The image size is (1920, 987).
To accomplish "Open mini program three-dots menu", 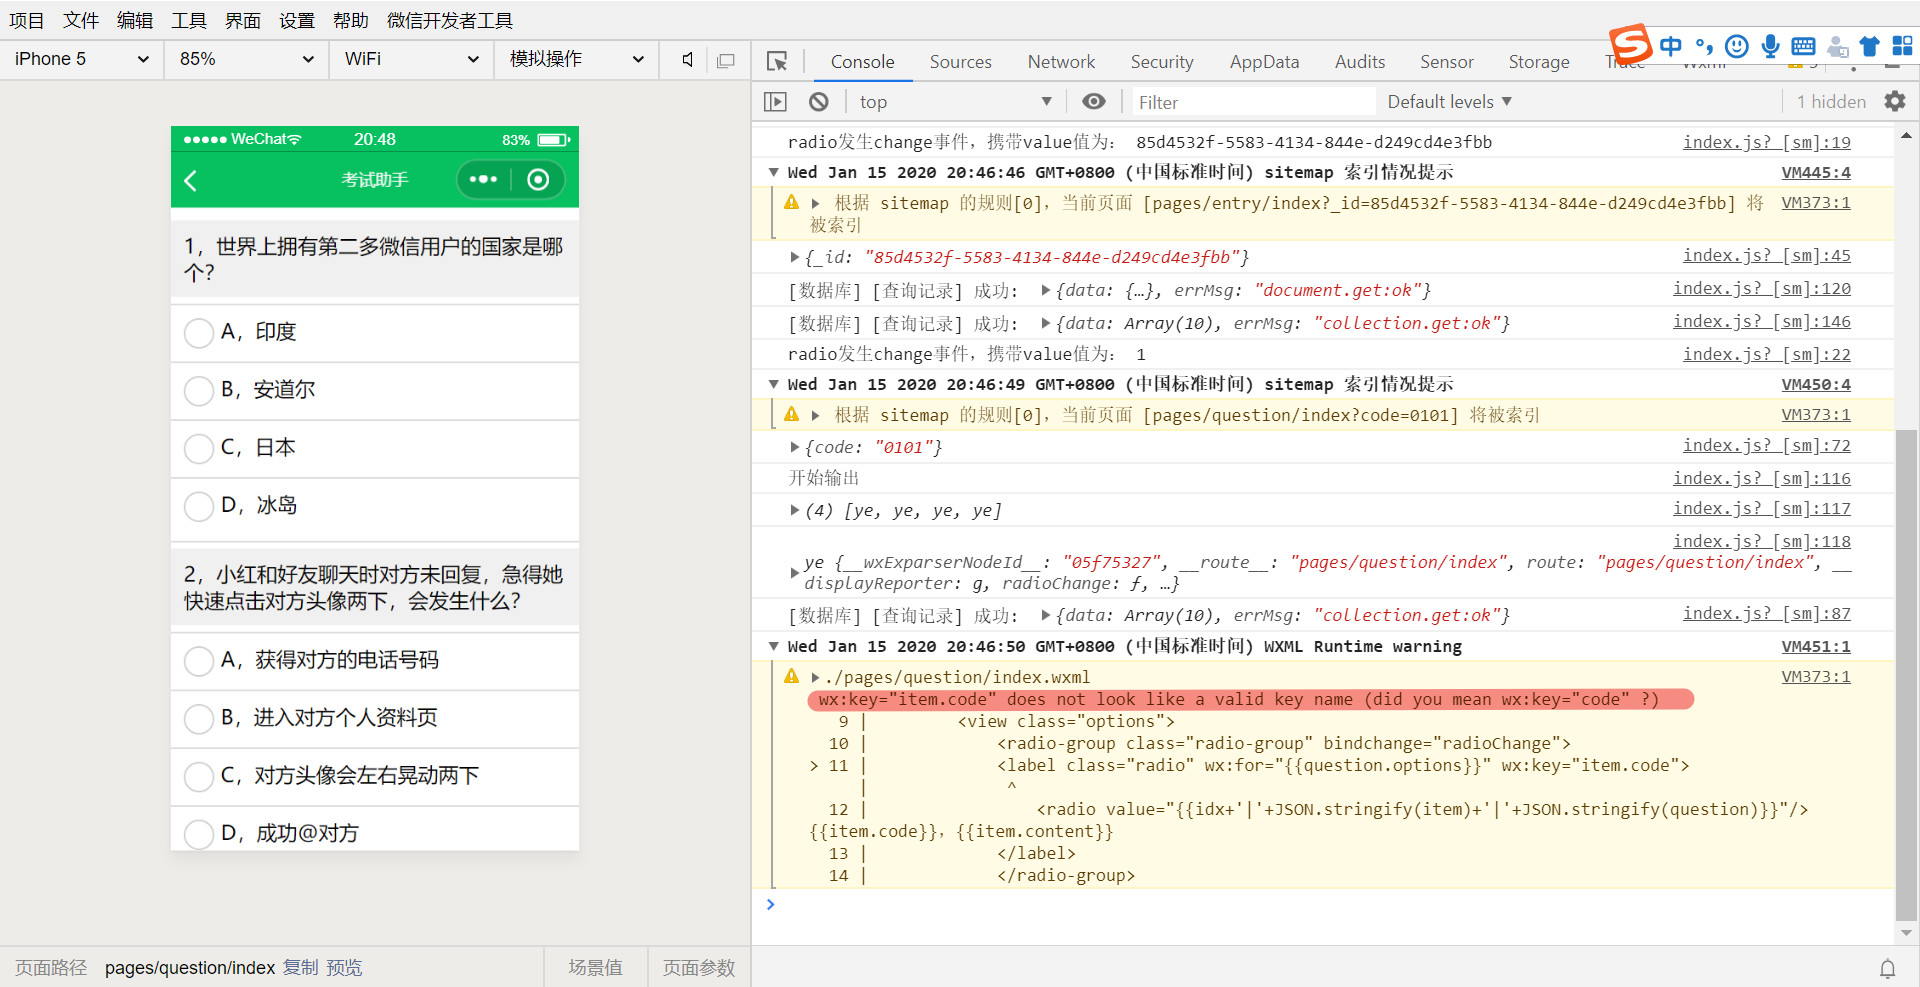I will point(484,179).
